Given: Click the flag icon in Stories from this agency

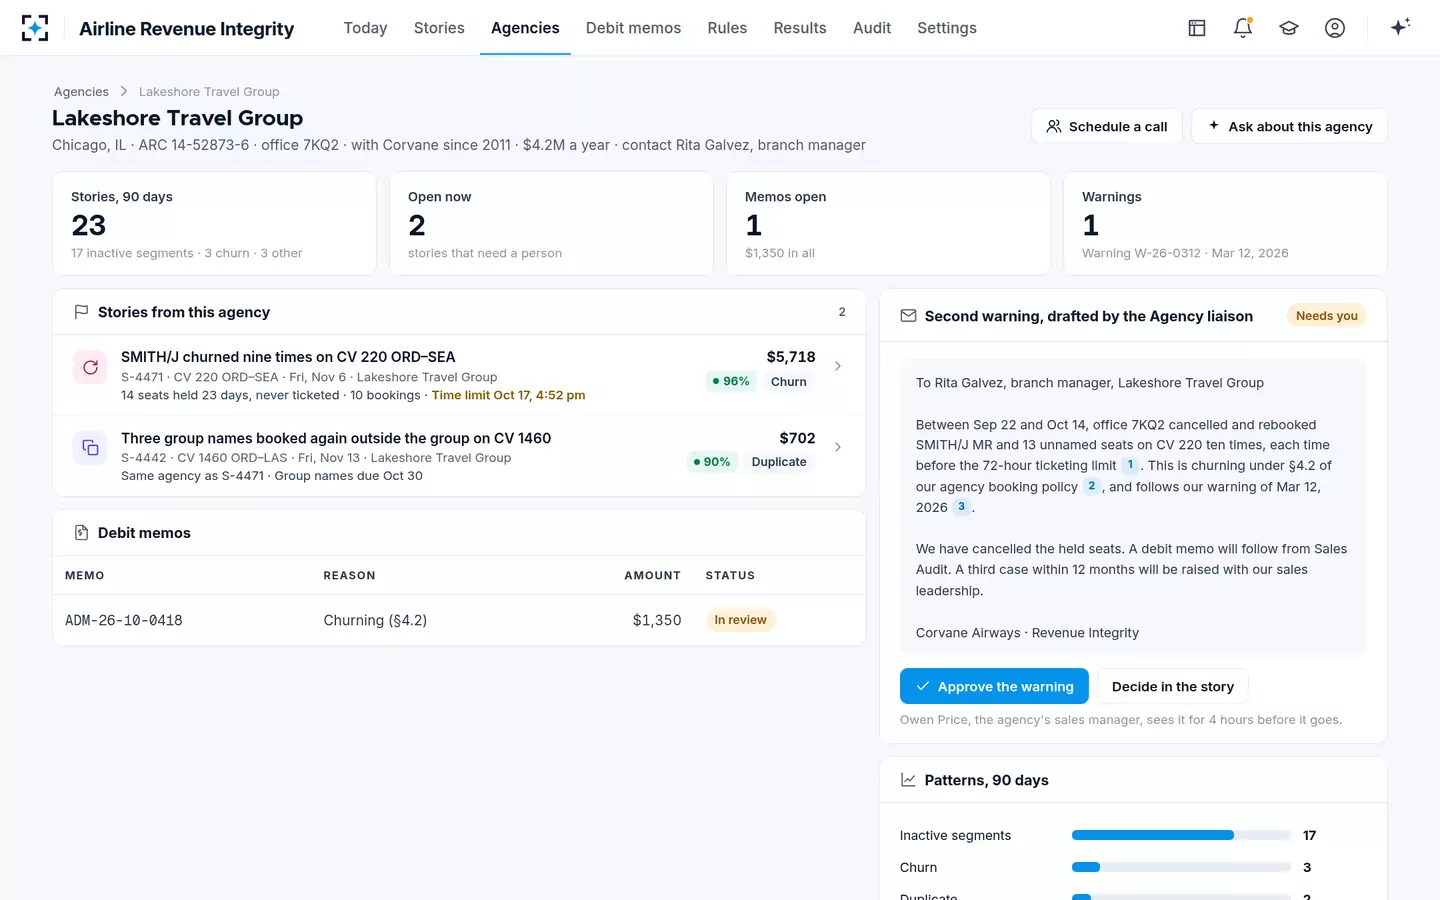Looking at the screenshot, I should point(81,312).
